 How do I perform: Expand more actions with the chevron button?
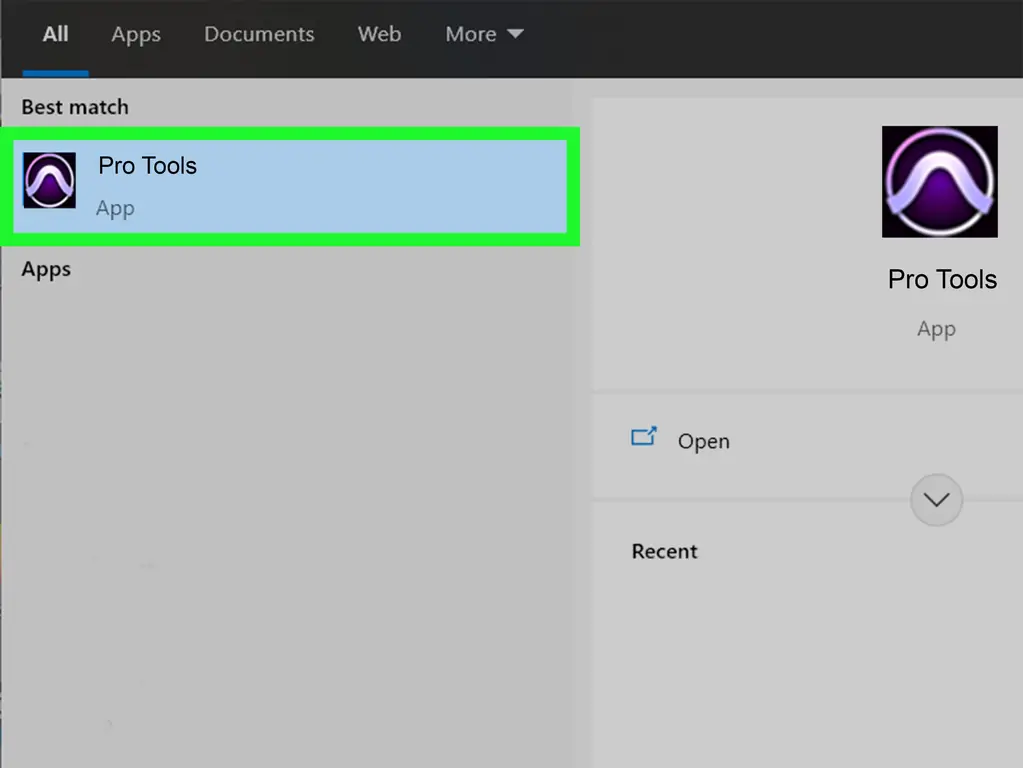pos(936,500)
